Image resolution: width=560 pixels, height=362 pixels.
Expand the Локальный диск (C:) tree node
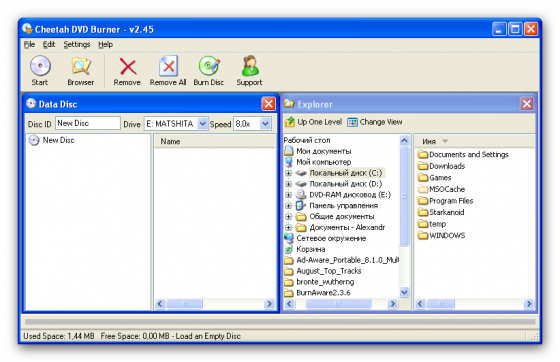tap(288, 173)
